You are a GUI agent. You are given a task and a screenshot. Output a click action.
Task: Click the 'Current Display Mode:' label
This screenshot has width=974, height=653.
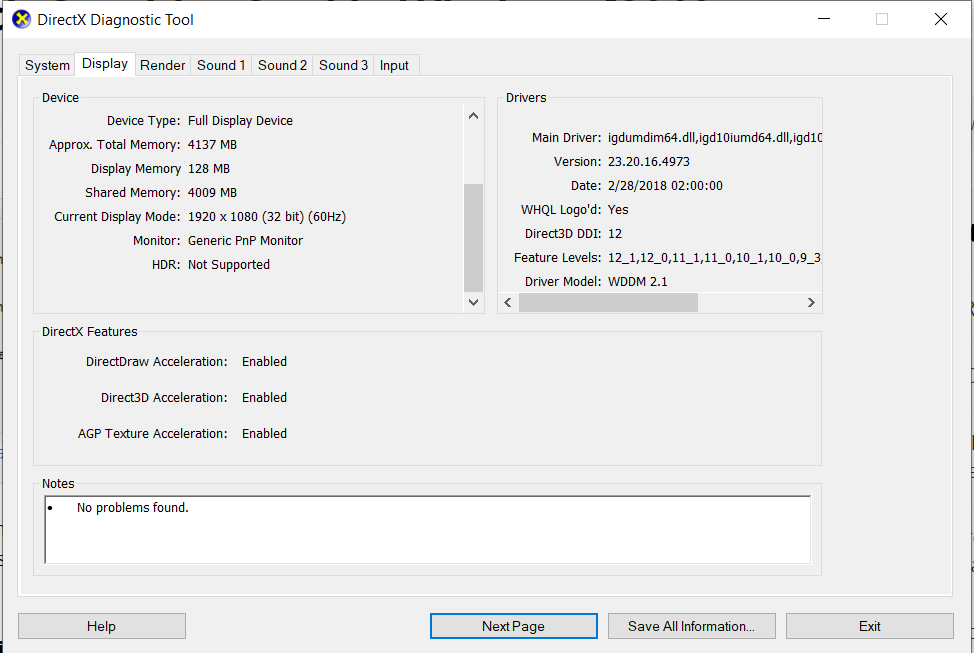[117, 217]
